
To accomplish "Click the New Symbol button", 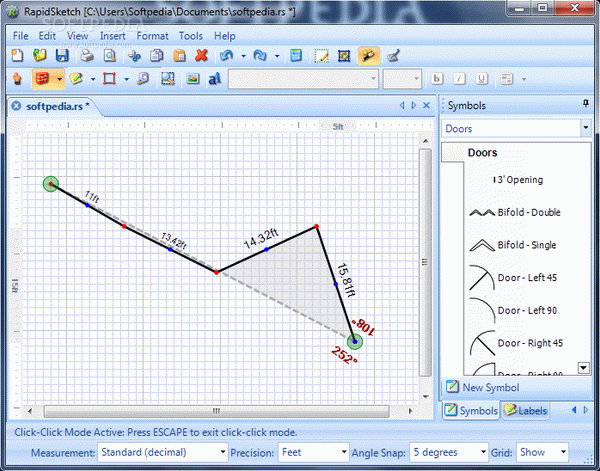I will tap(483, 387).
